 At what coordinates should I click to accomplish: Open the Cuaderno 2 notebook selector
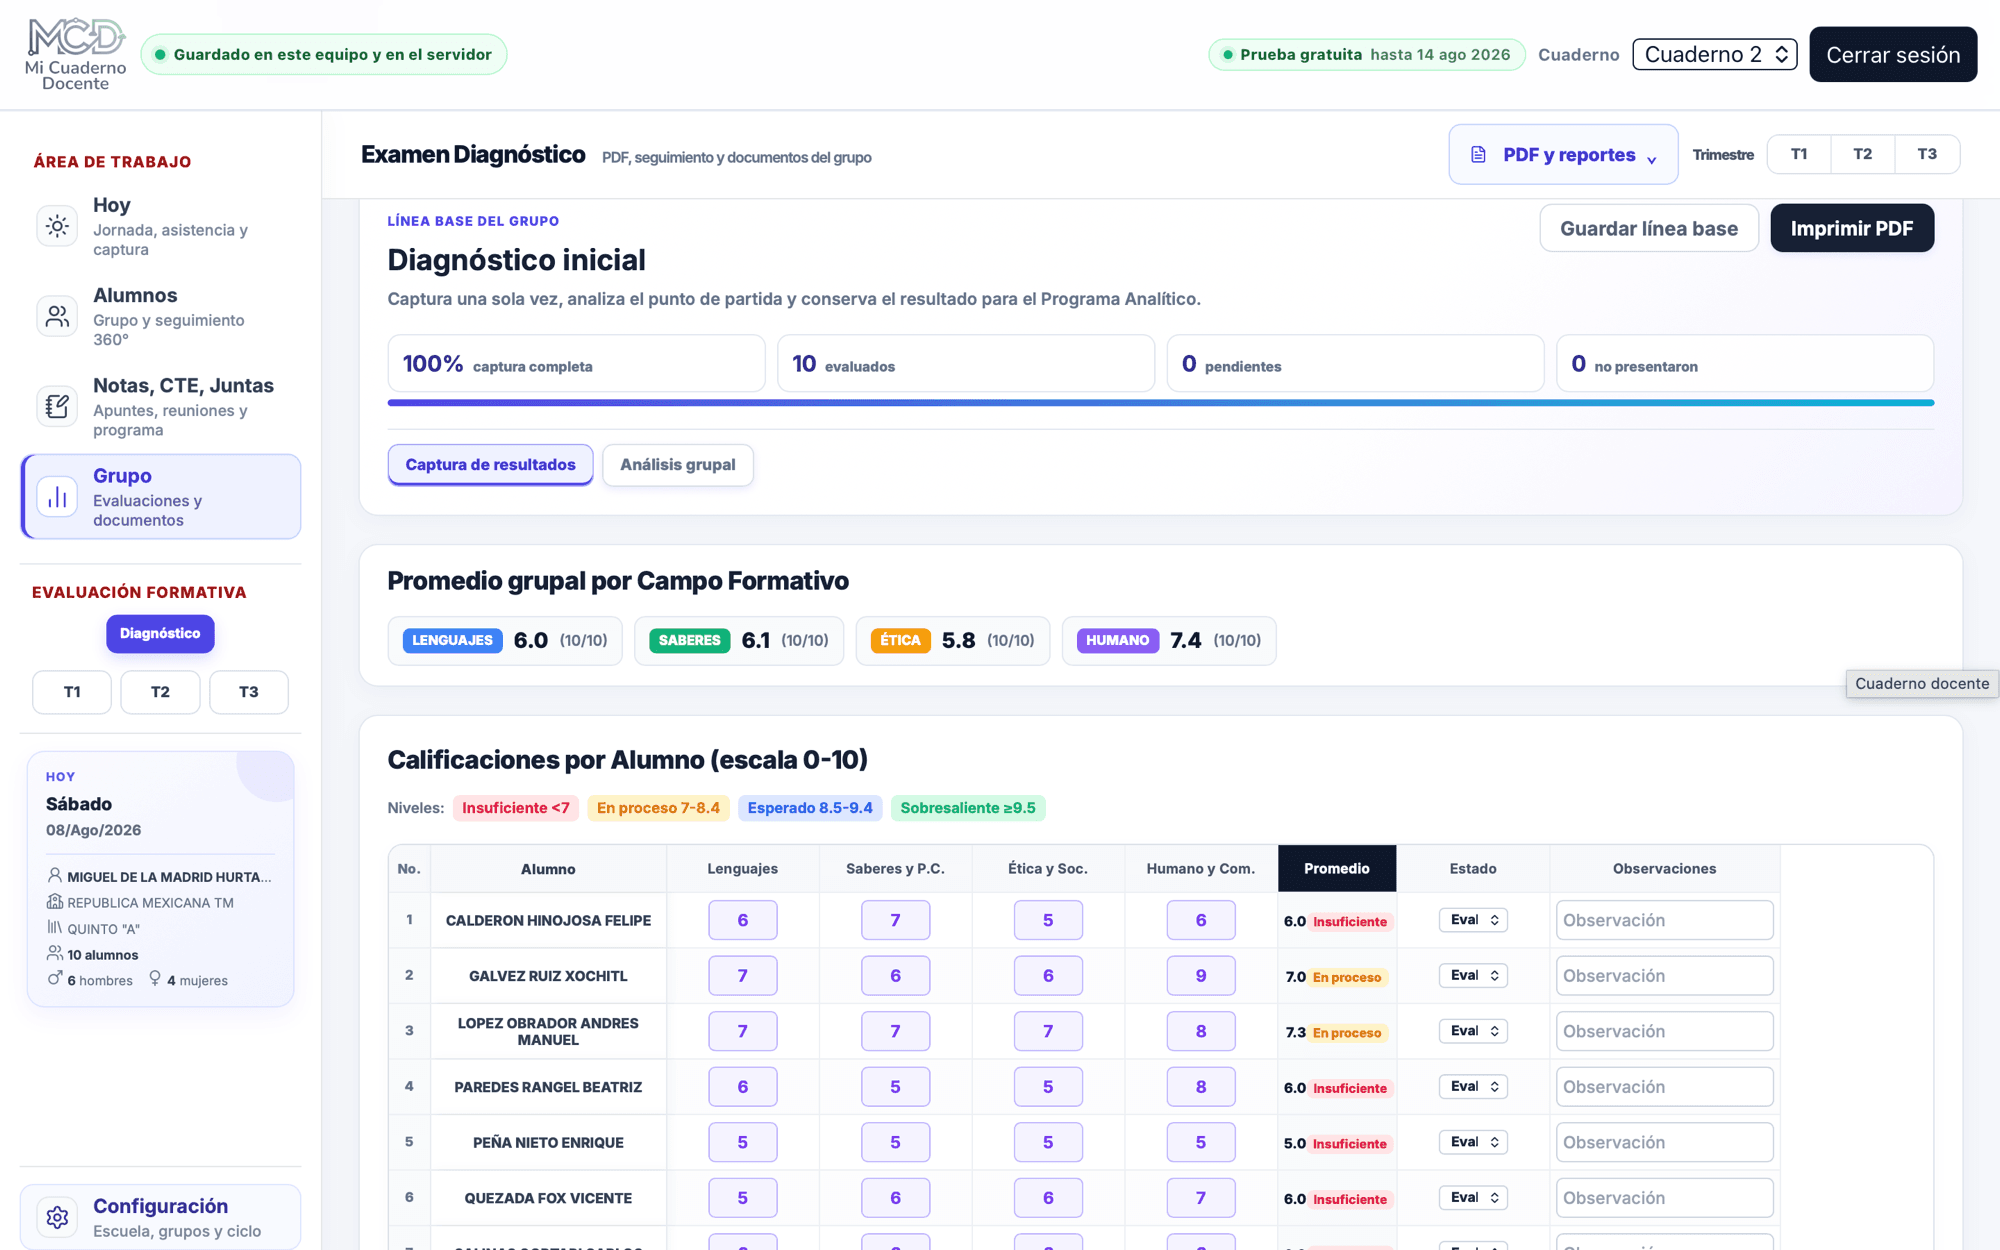[x=1715, y=54]
